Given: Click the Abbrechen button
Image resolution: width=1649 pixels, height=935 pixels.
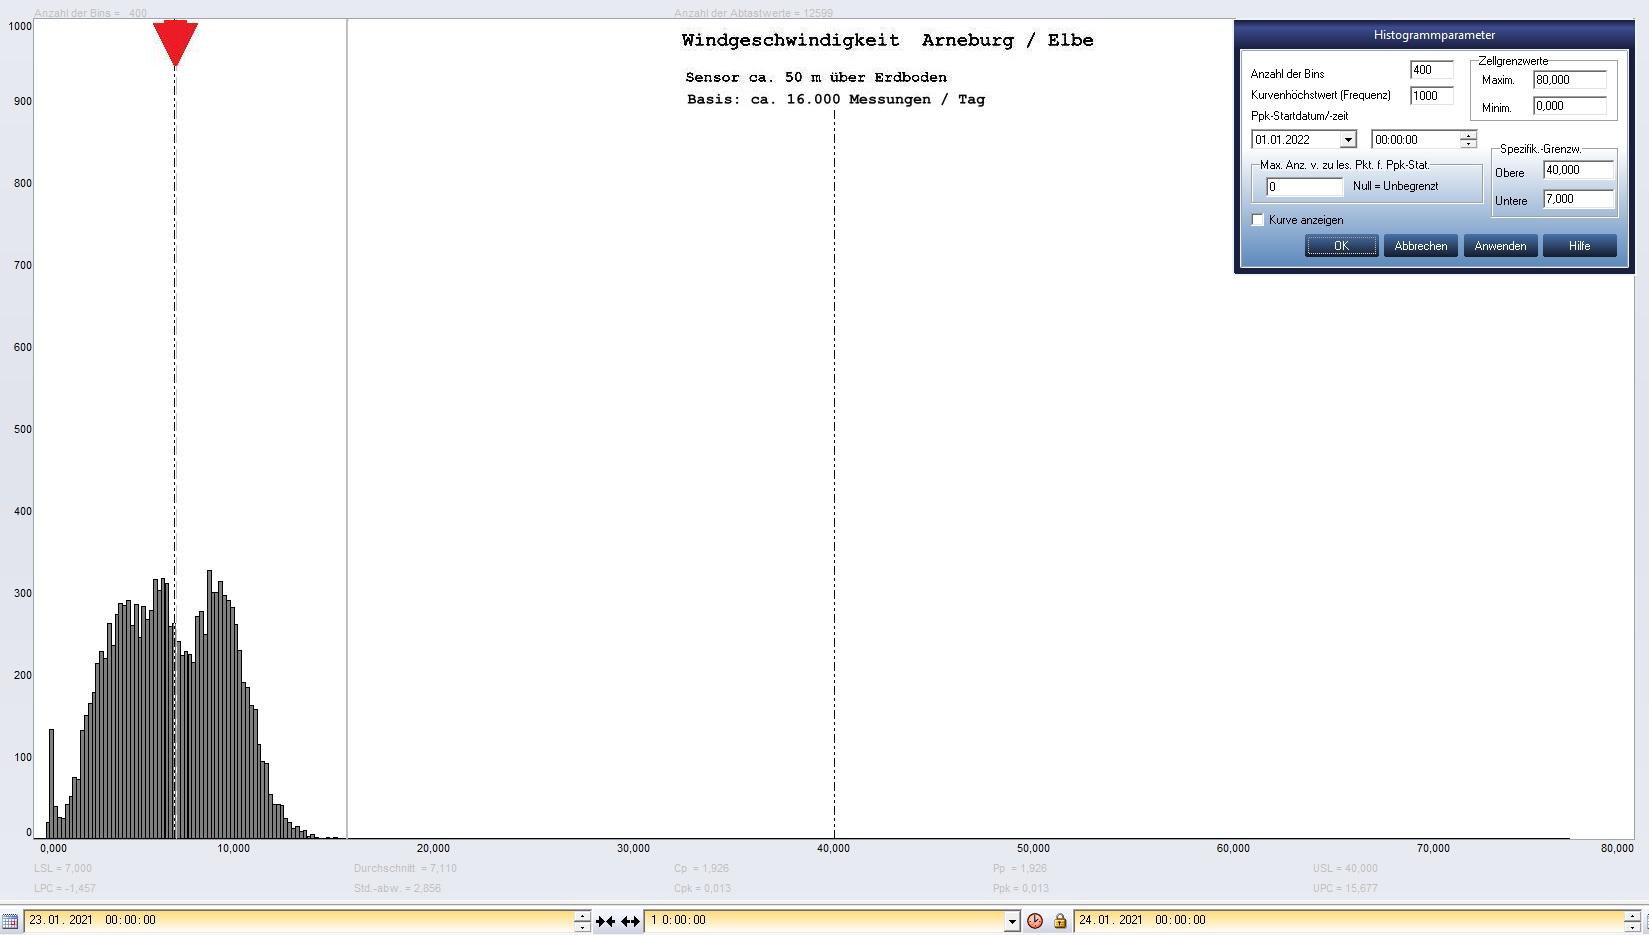Looking at the screenshot, I should 1420,246.
